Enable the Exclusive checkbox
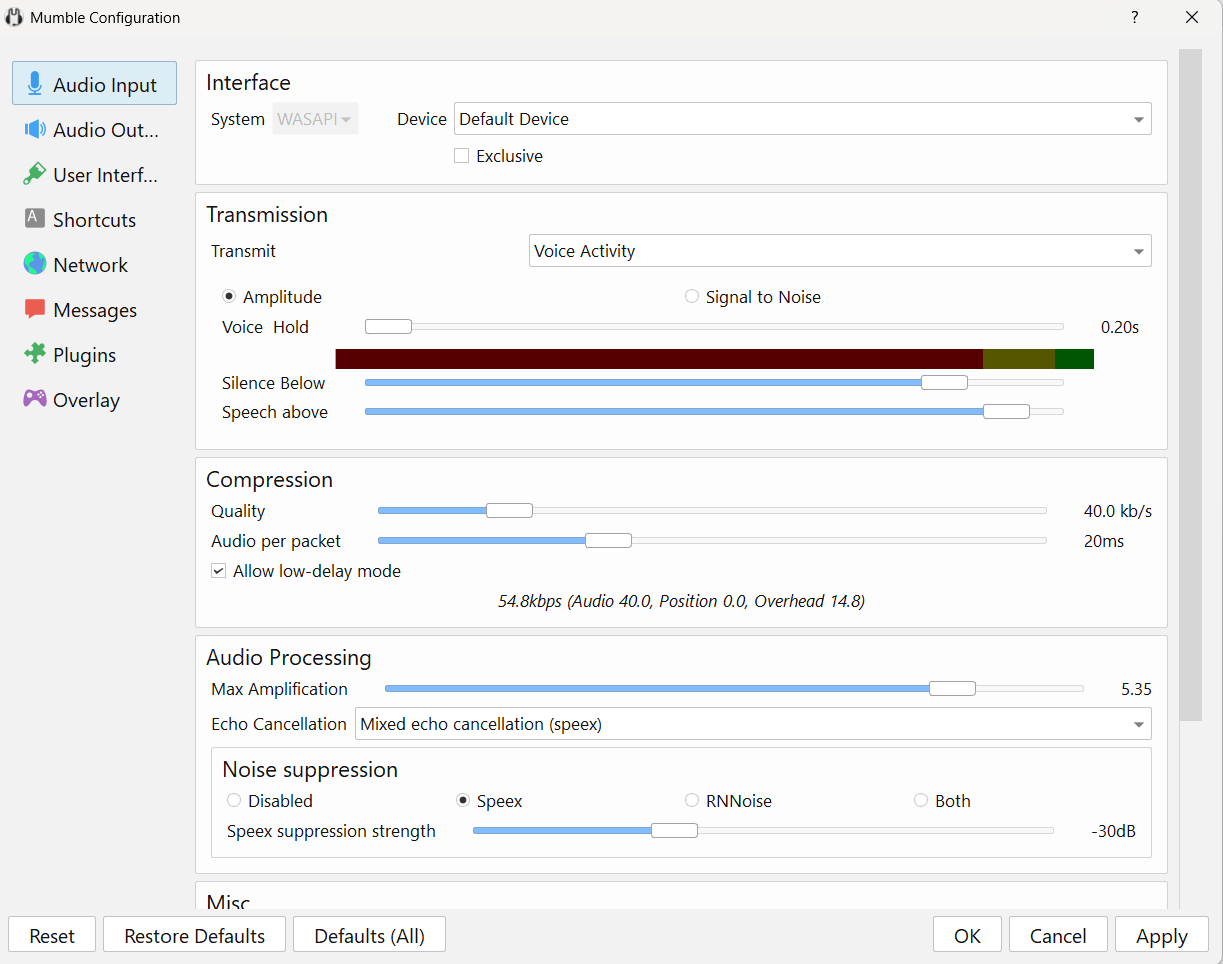The width and height of the screenshot is (1223, 964). point(461,156)
